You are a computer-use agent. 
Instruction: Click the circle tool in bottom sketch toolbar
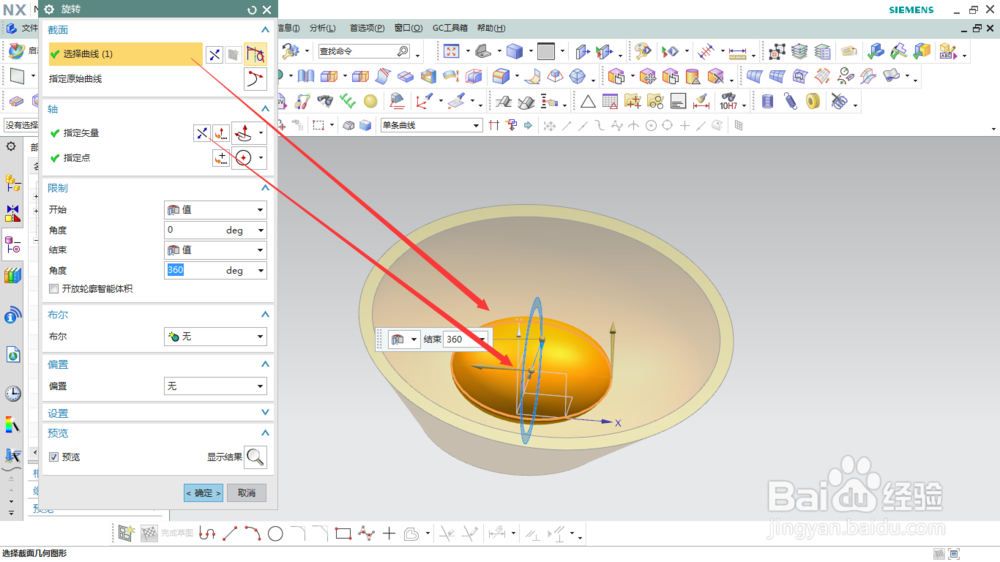coord(275,533)
